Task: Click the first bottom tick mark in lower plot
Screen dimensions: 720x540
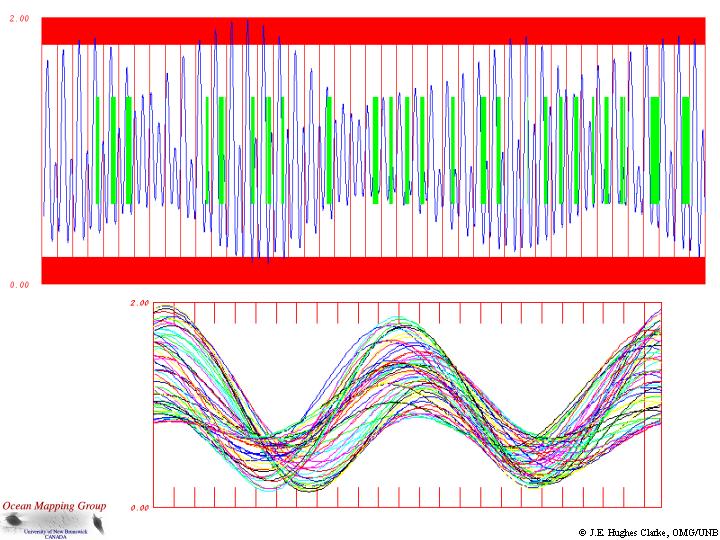Action: (175, 496)
